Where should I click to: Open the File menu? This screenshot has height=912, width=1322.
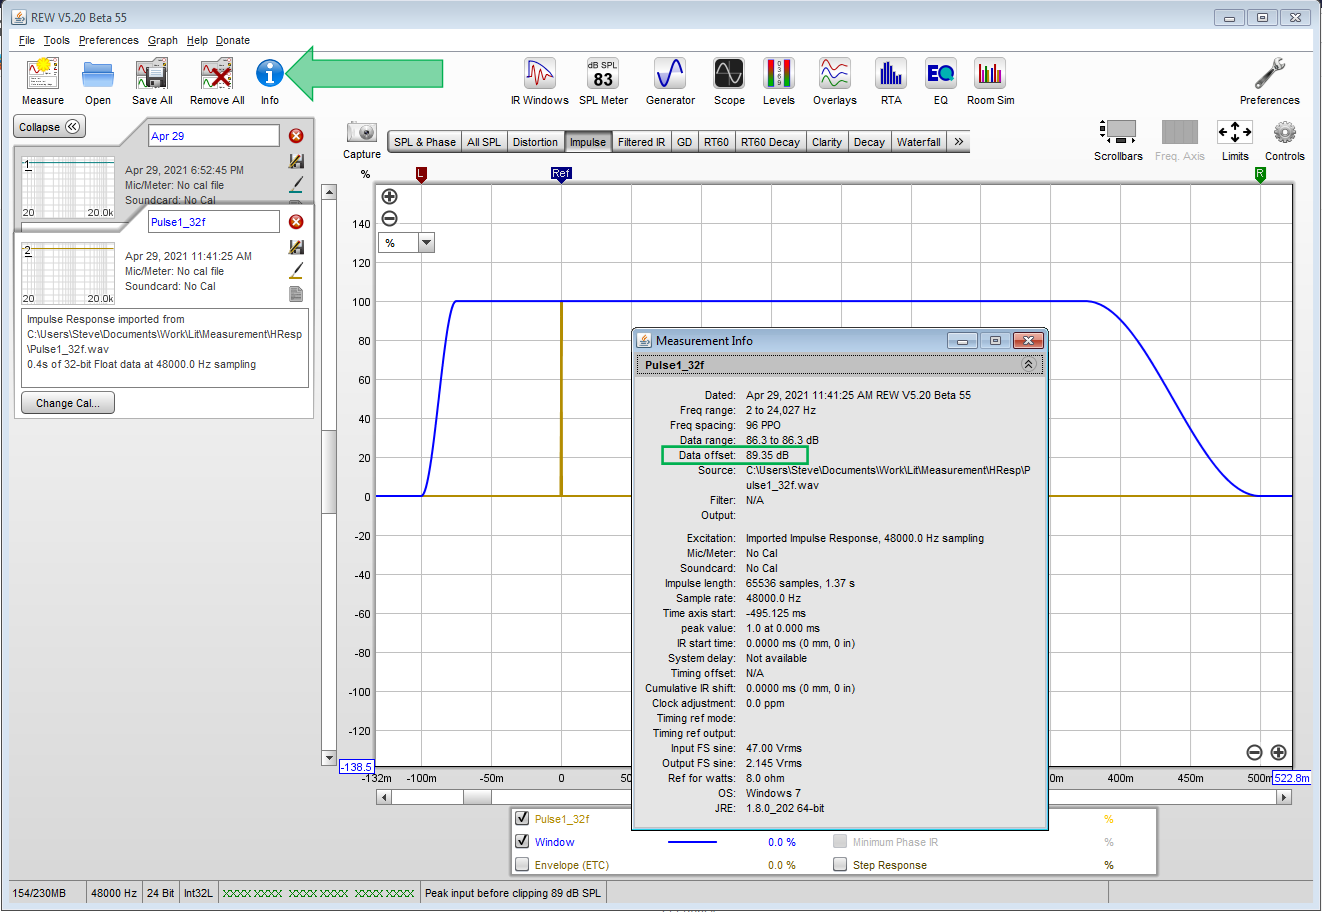(x=27, y=40)
